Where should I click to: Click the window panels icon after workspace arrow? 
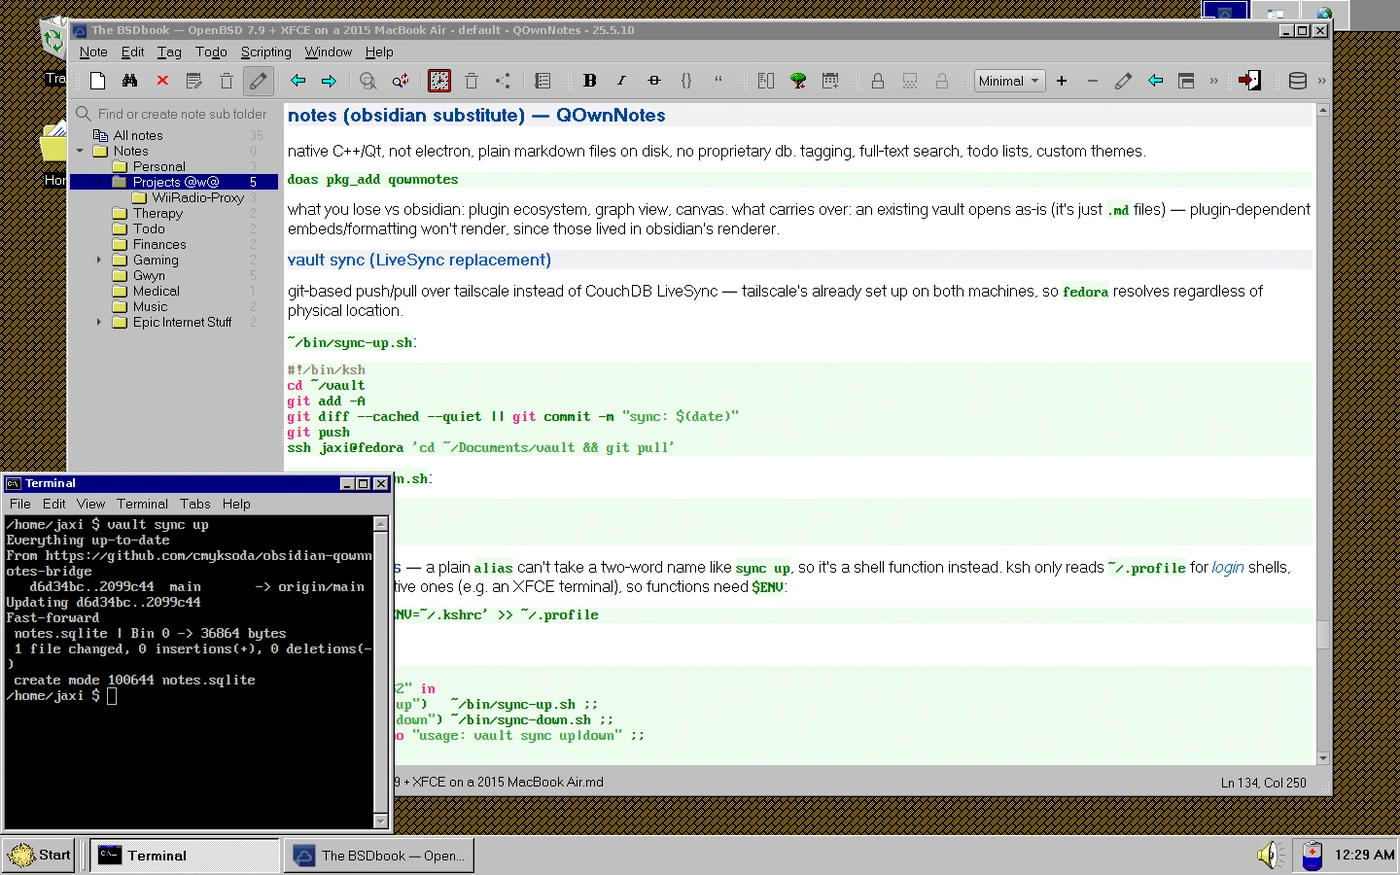click(x=1186, y=81)
